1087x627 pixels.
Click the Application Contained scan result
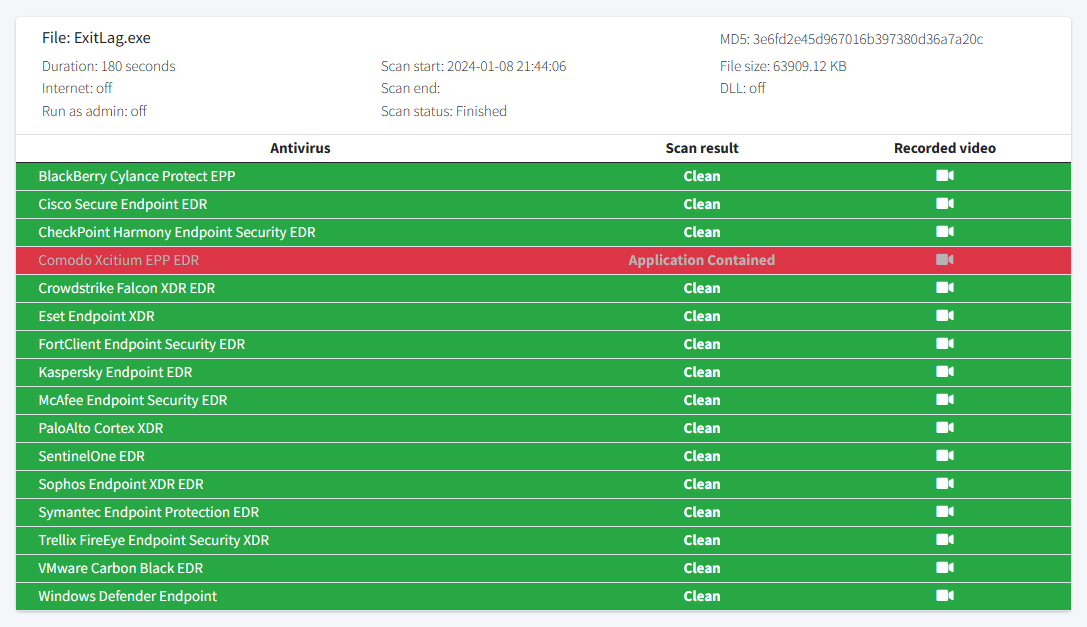pos(702,260)
